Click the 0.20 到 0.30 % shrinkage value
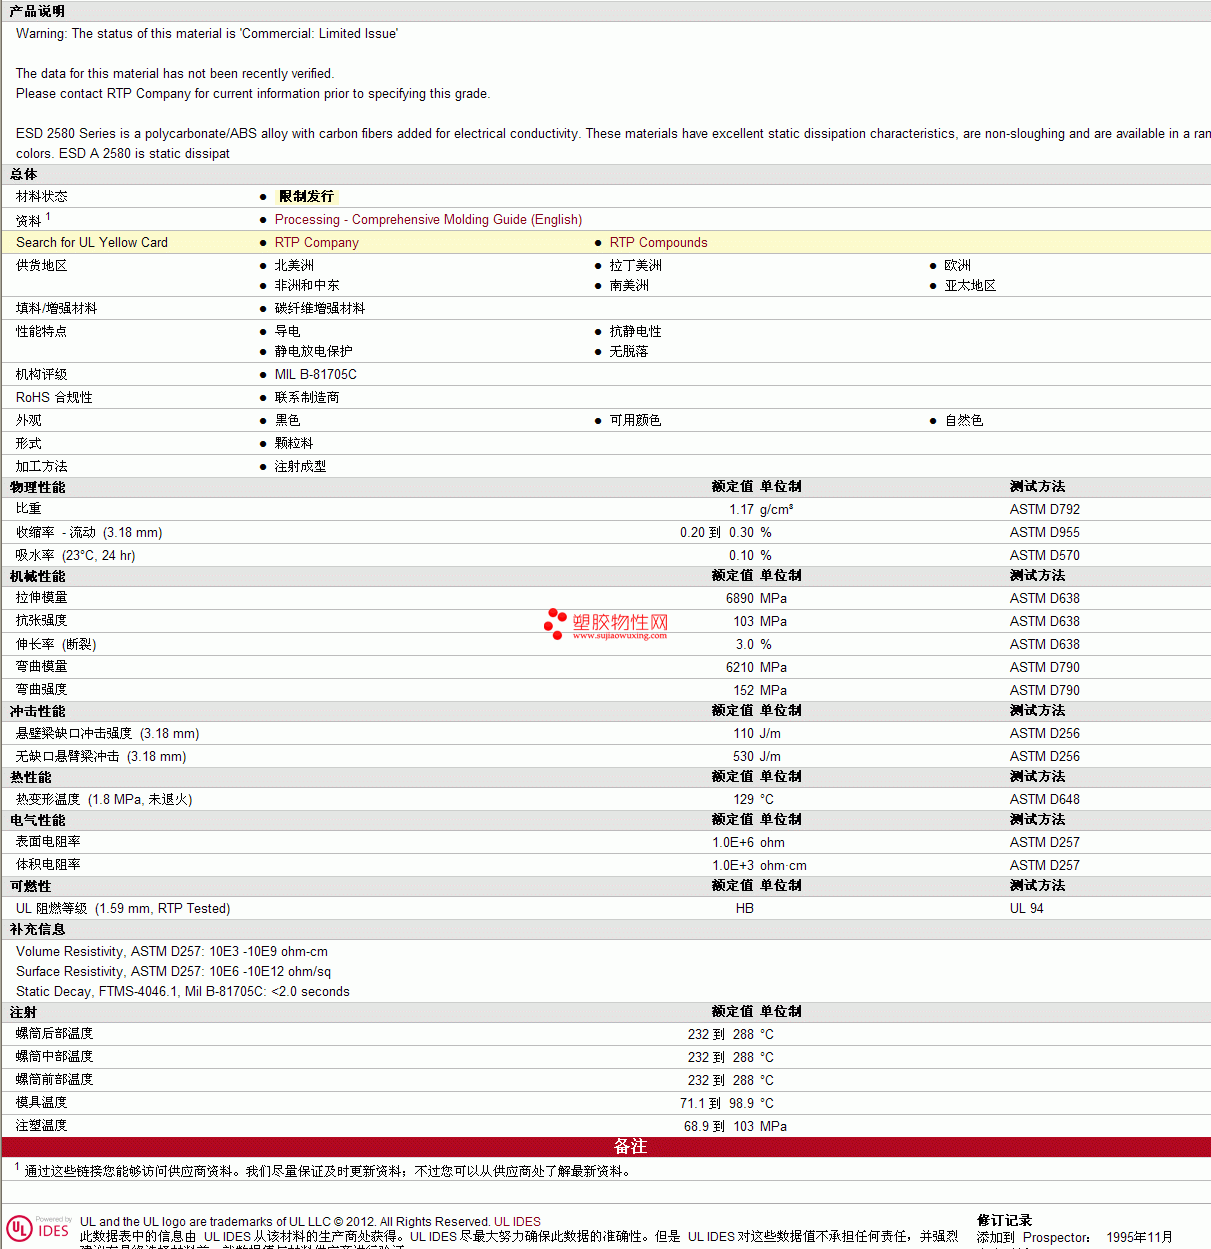Image resolution: width=1211 pixels, height=1249 pixels. 726,533
